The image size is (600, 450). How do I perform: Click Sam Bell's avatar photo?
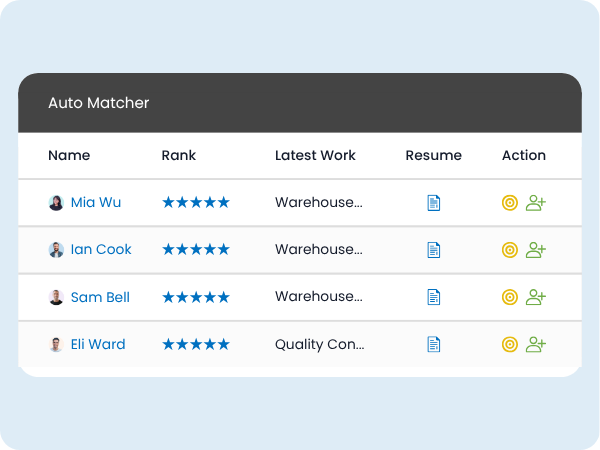56,297
